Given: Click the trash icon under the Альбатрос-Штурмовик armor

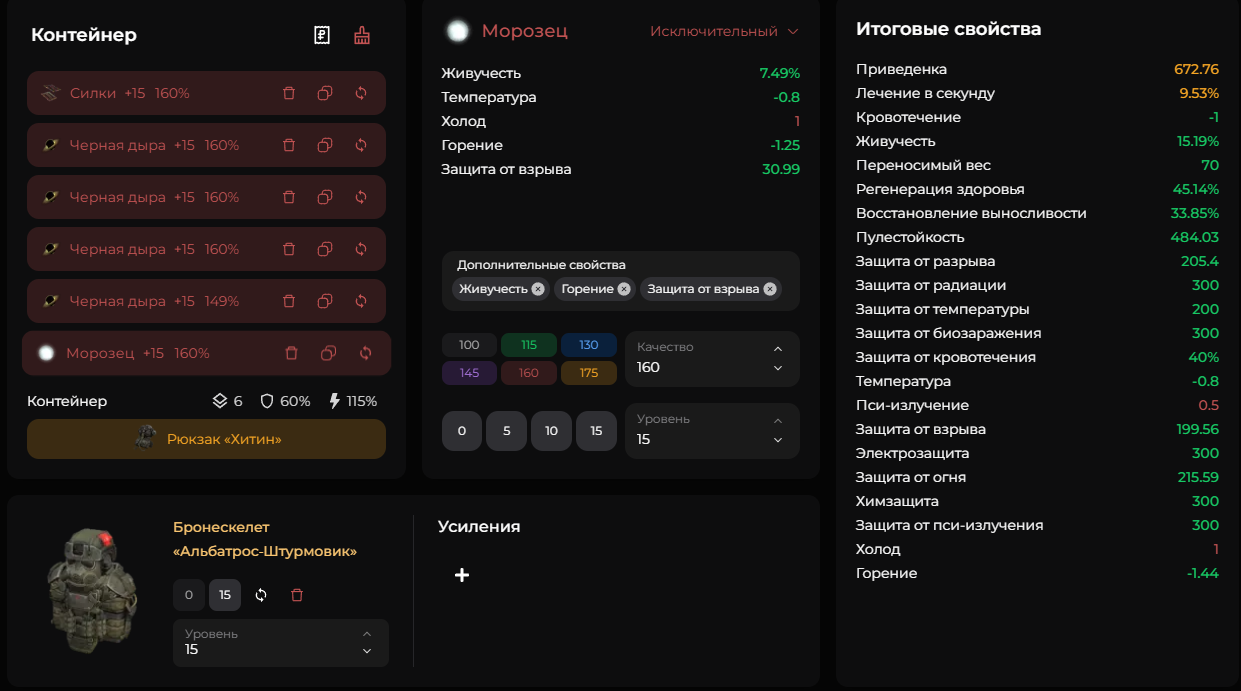Looking at the screenshot, I should (297, 595).
